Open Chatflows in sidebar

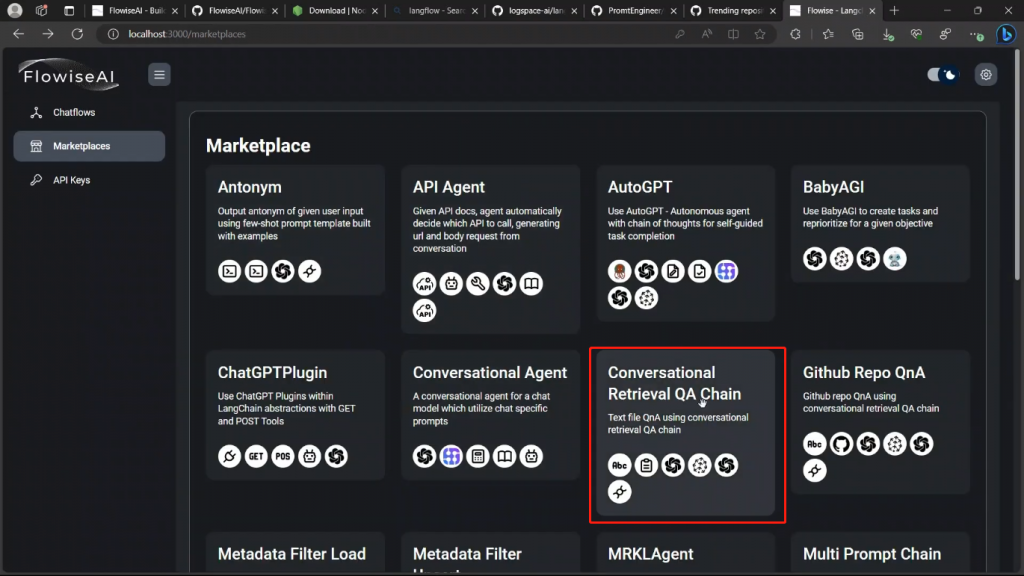74,112
